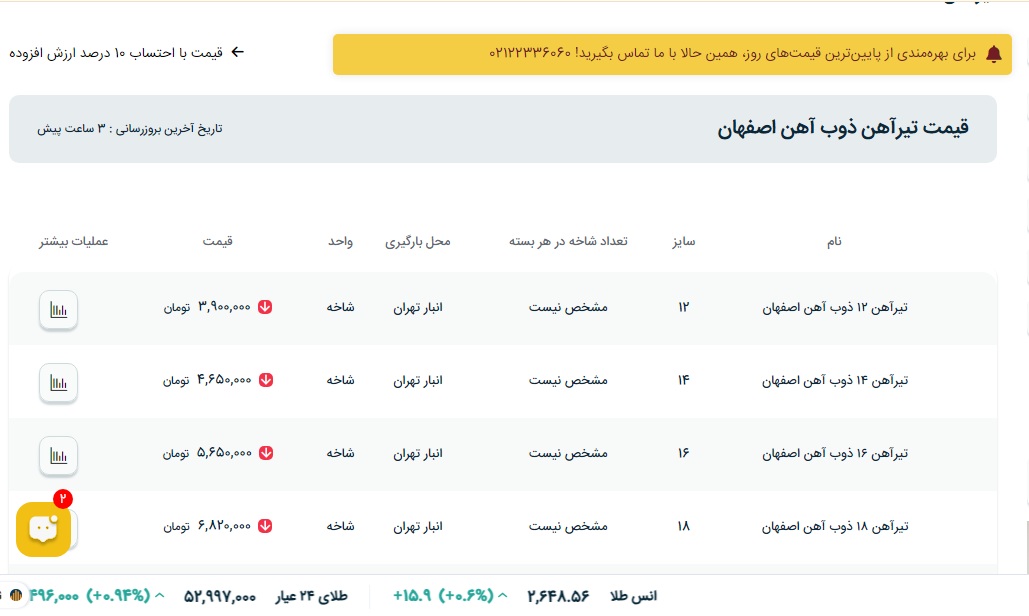Open the yellow chat widget
The height and width of the screenshot is (616, 1029).
point(43,528)
